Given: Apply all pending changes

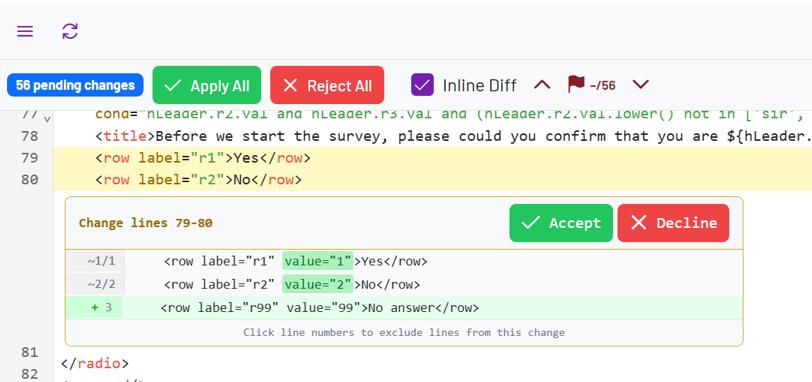Looking at the screenshot, I should pos(207,85).
